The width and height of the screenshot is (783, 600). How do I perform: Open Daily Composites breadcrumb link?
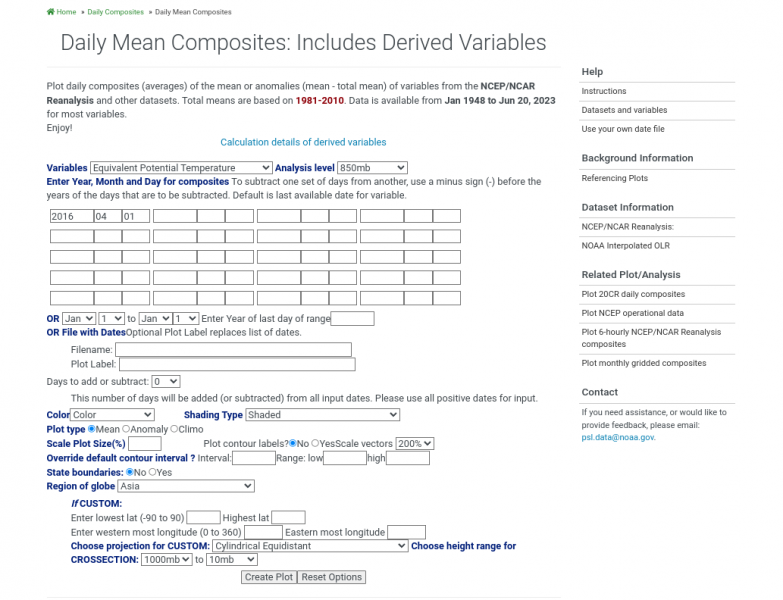point(115,12)
